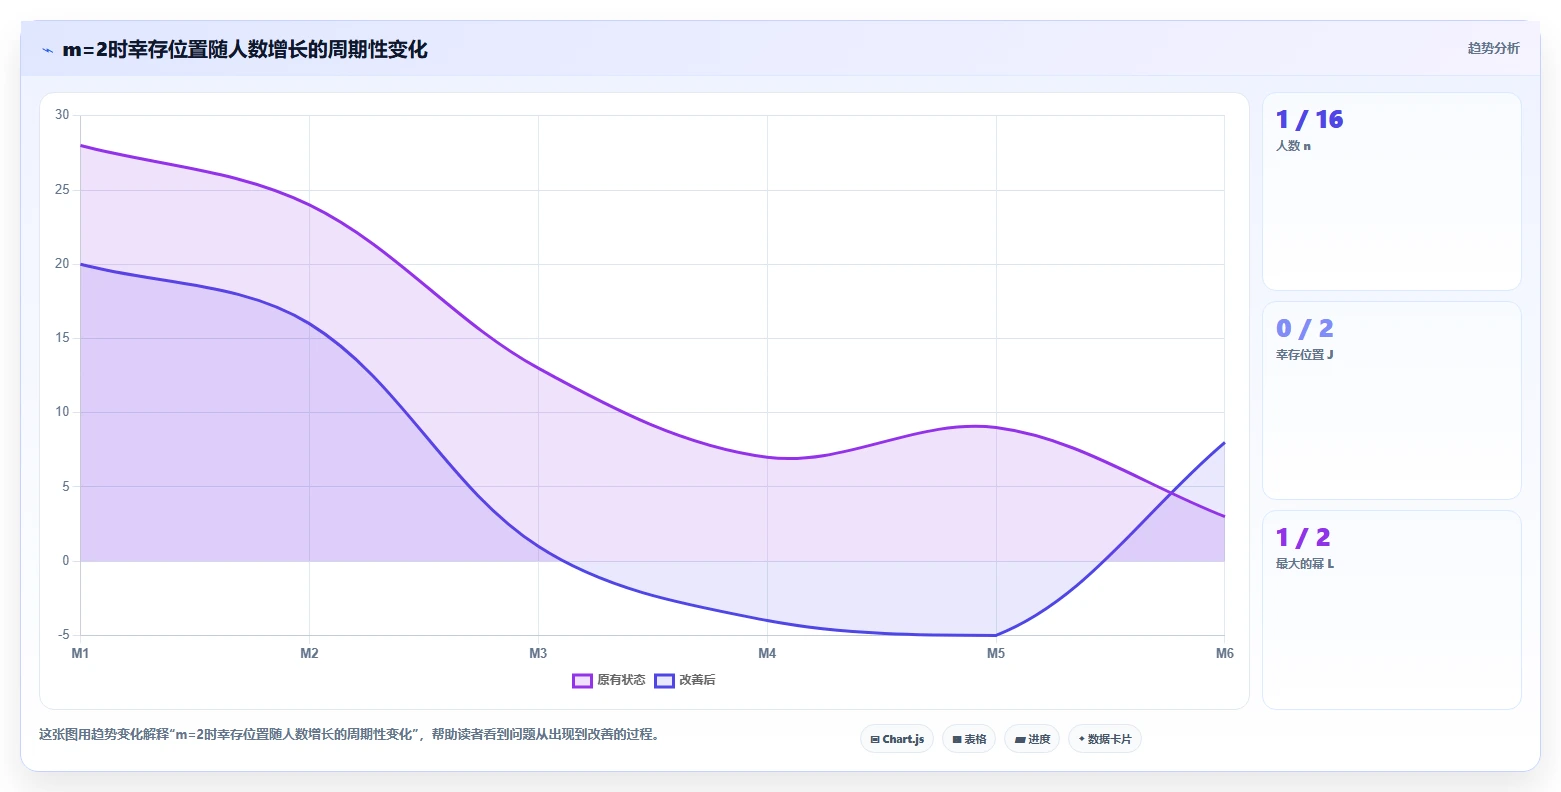Select the chart title about m=2时幸存位置

click(245, 49)
